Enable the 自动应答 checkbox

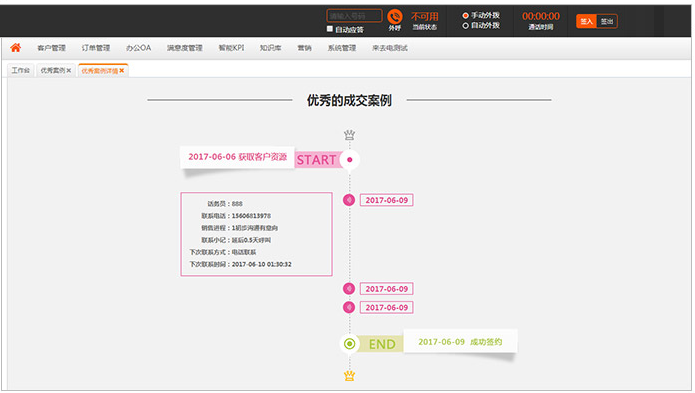329,29
